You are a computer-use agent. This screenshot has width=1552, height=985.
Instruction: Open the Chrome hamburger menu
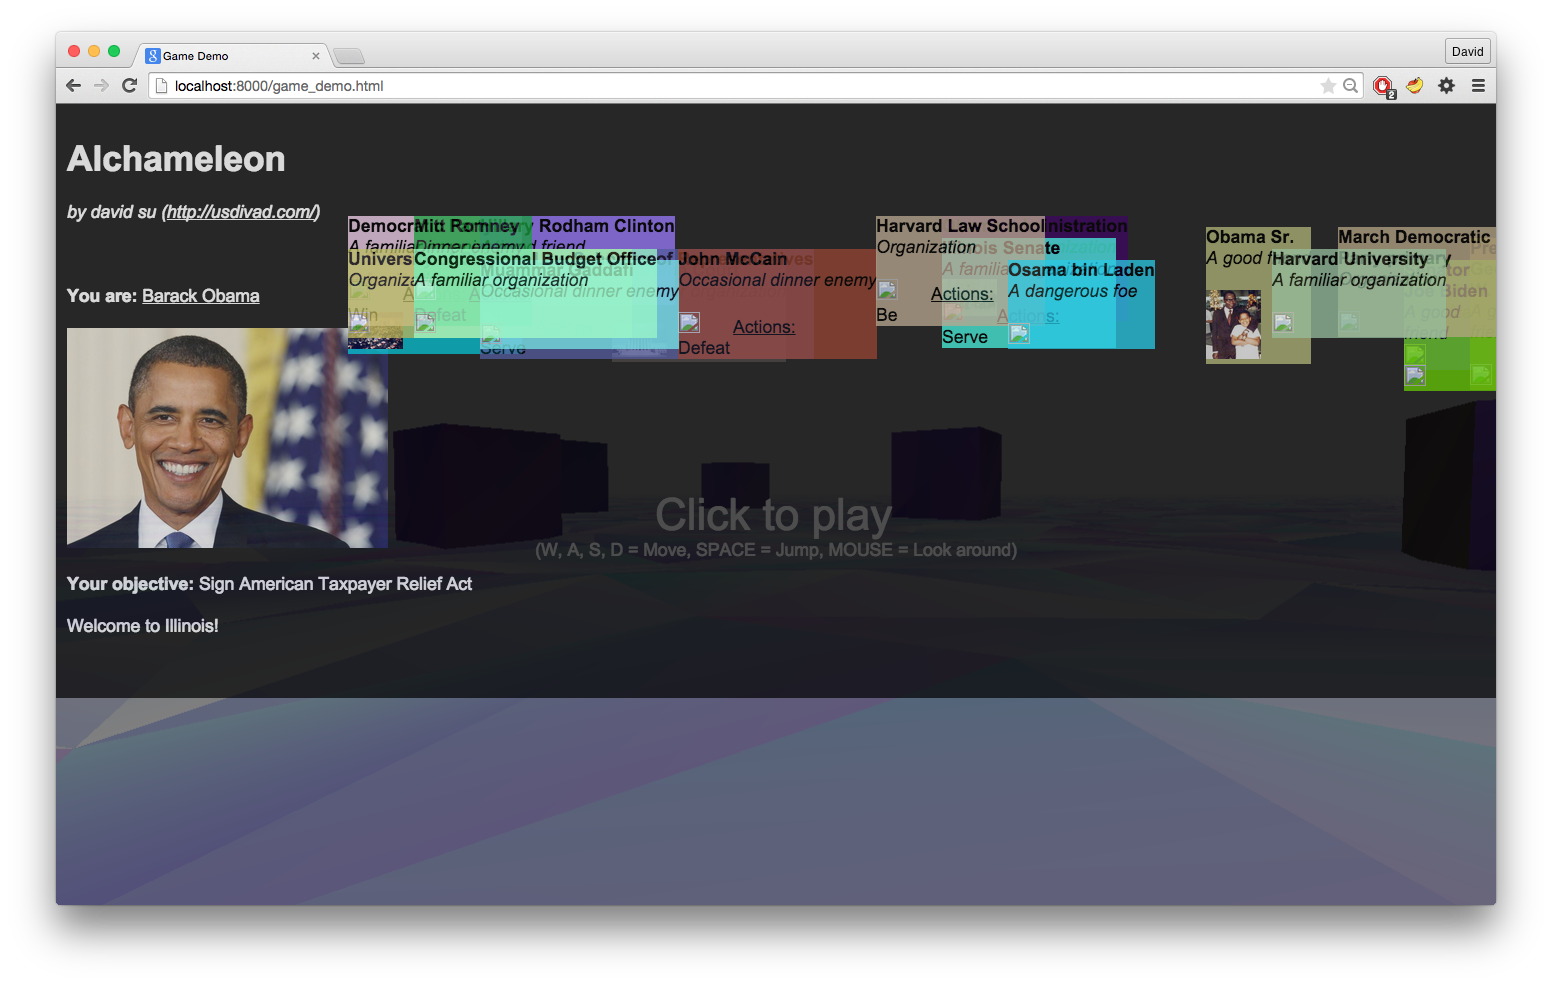[x=1478, y=85]
